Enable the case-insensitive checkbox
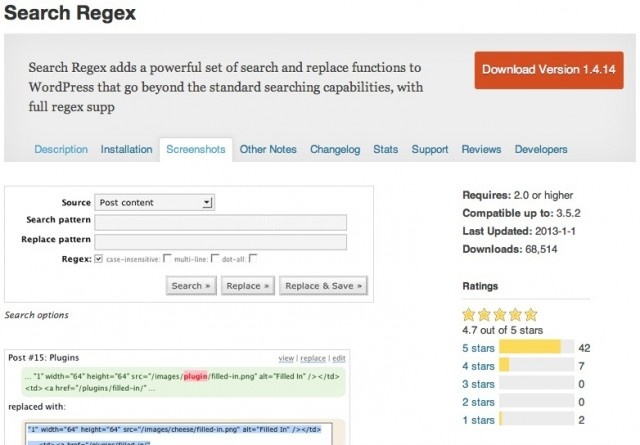 pyautogui.click(x=167, y=258)
